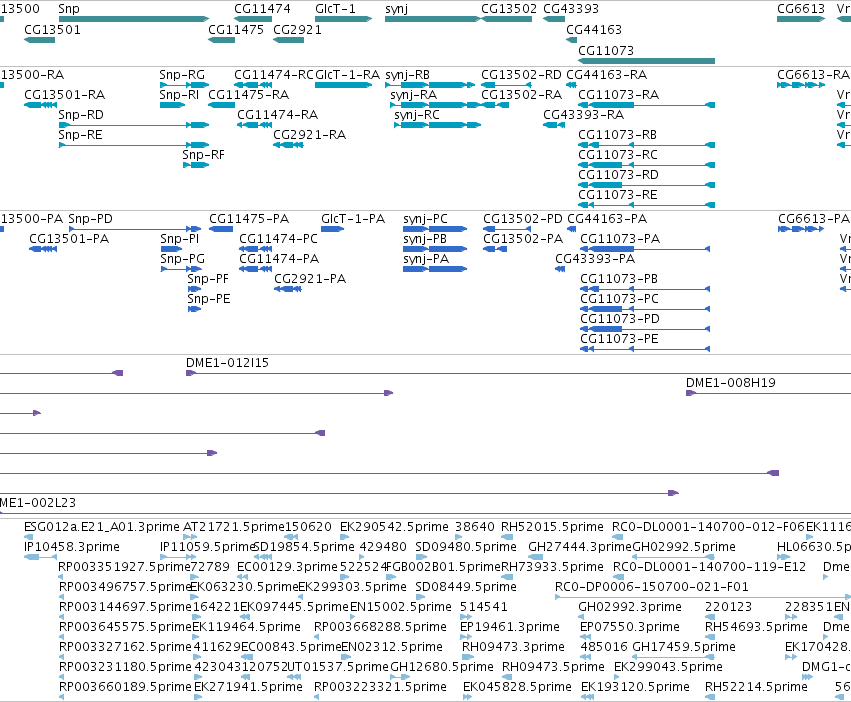
Task: Click the CG43393 gene label
Action: (x=571, y=9)
